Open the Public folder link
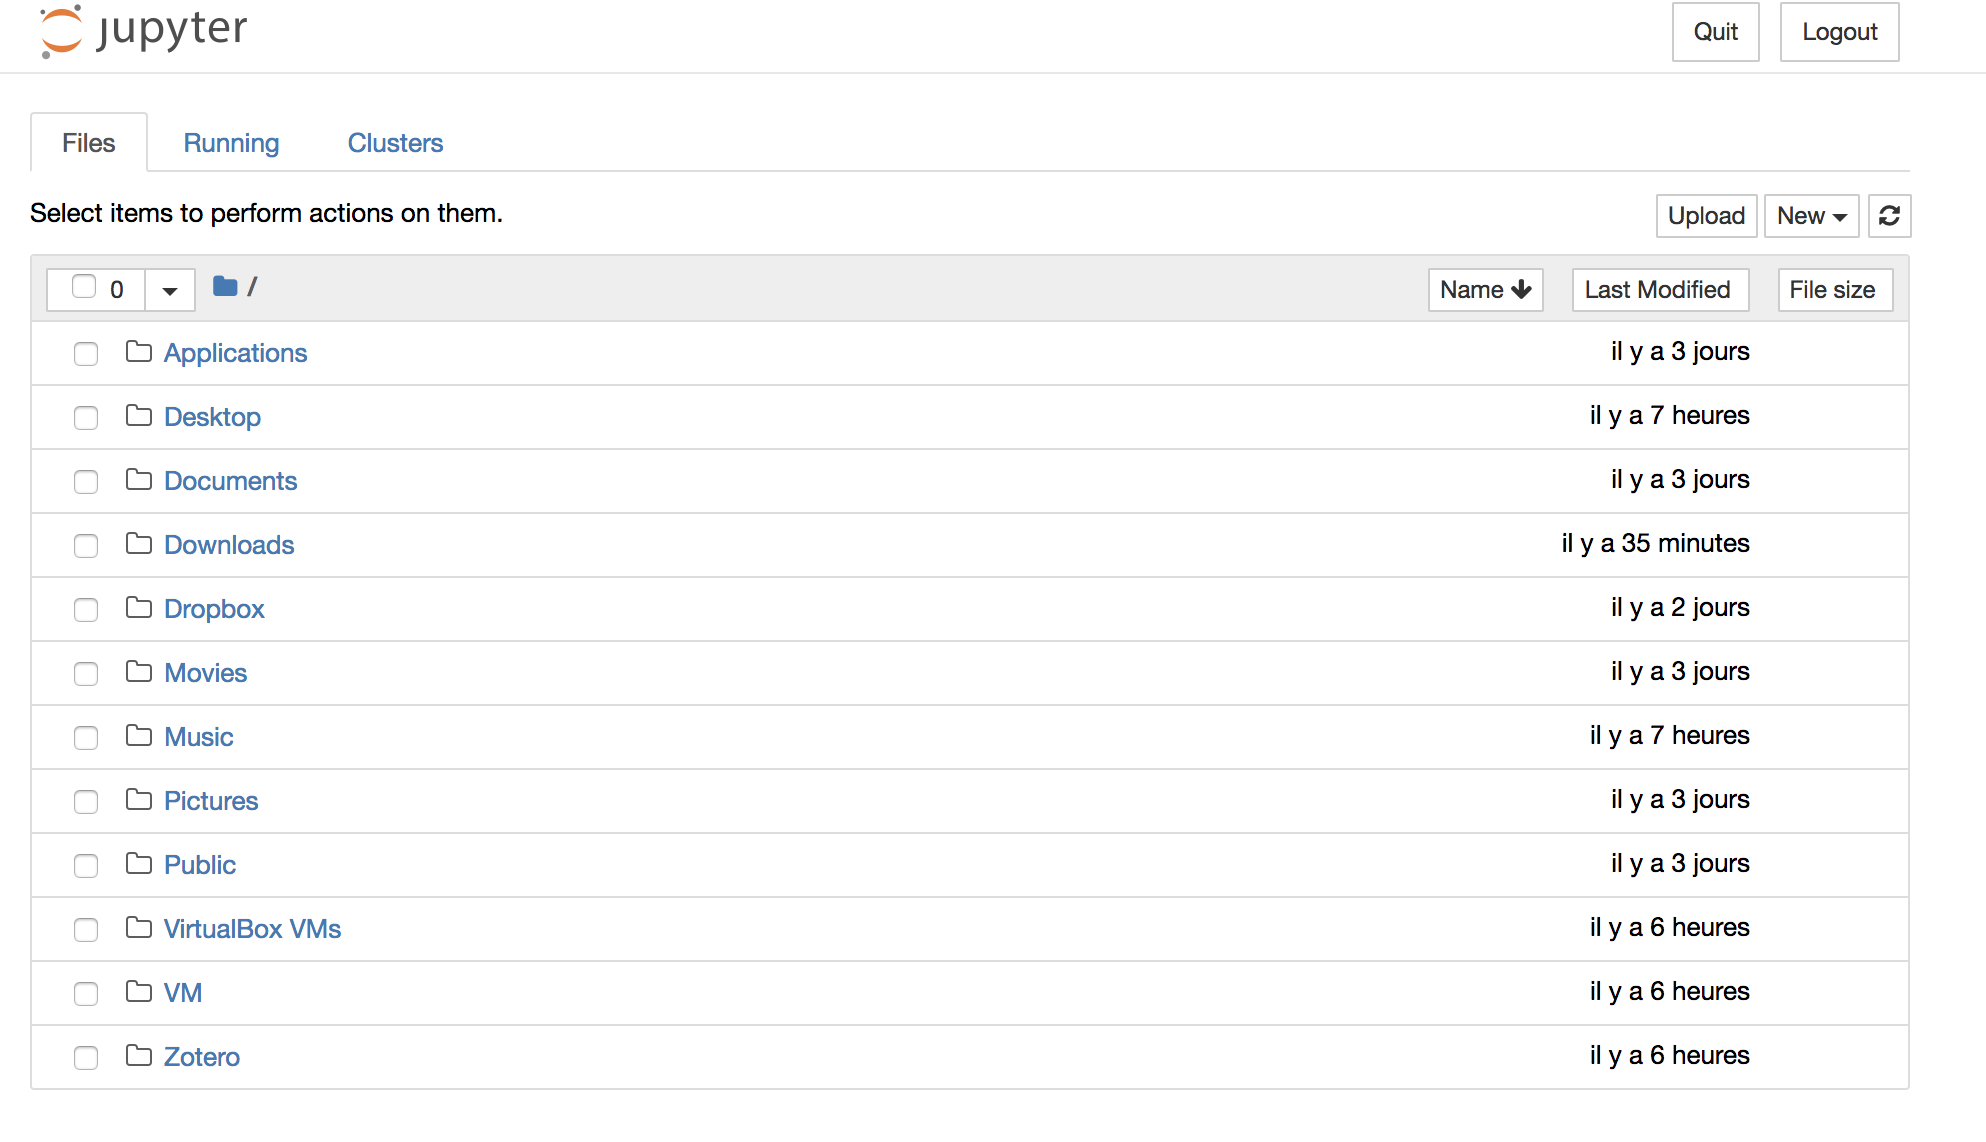 [200, 865]
